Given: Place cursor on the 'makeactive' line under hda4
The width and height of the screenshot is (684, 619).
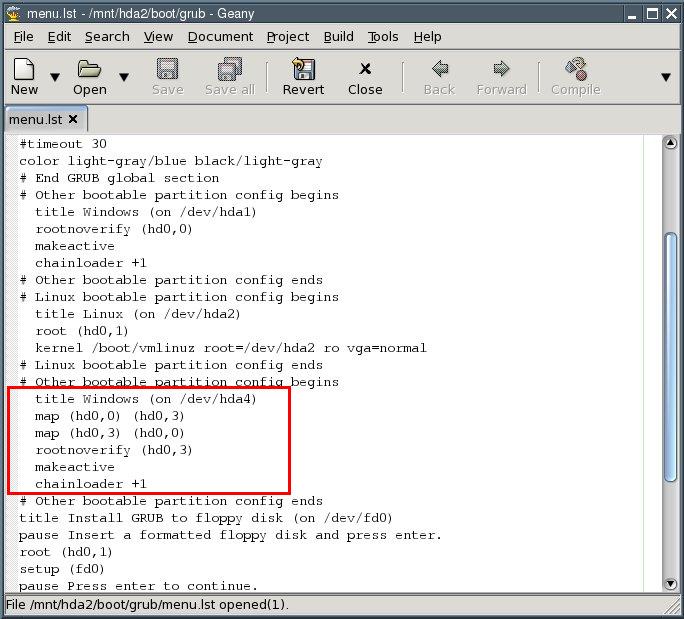Looking at the screenshot, I should [x=75, y=467].
